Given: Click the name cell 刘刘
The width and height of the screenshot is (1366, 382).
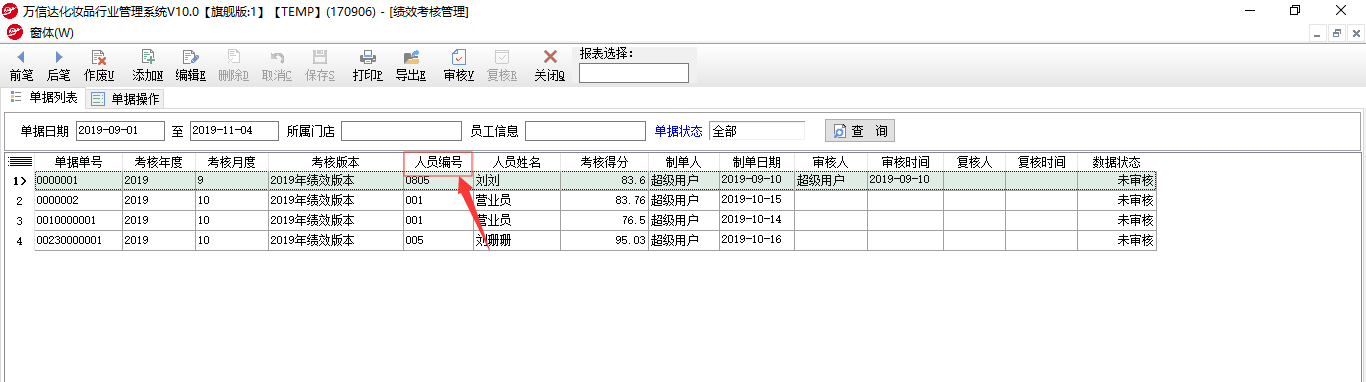Looking at the screenshot, I should point(517,180).
